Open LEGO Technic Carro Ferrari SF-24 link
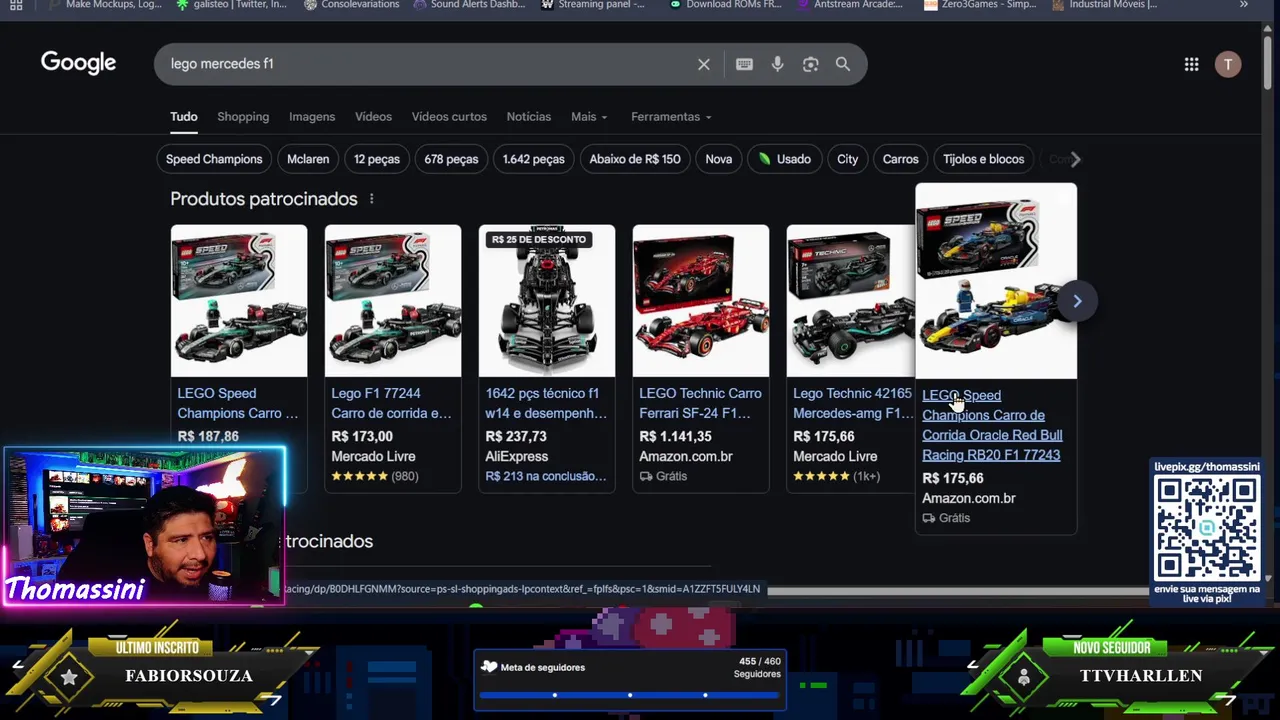The image size is (1280, 720). pos(700,403)
